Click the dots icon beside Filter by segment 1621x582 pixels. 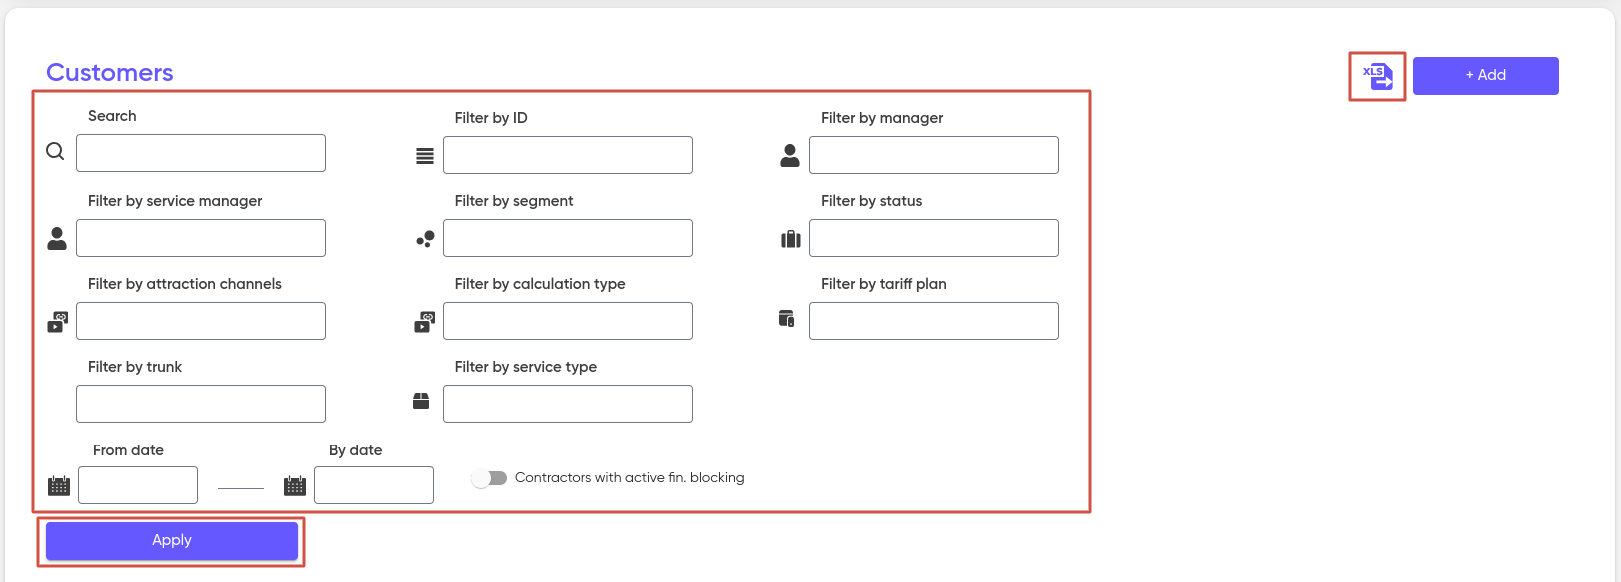[425, 239]
